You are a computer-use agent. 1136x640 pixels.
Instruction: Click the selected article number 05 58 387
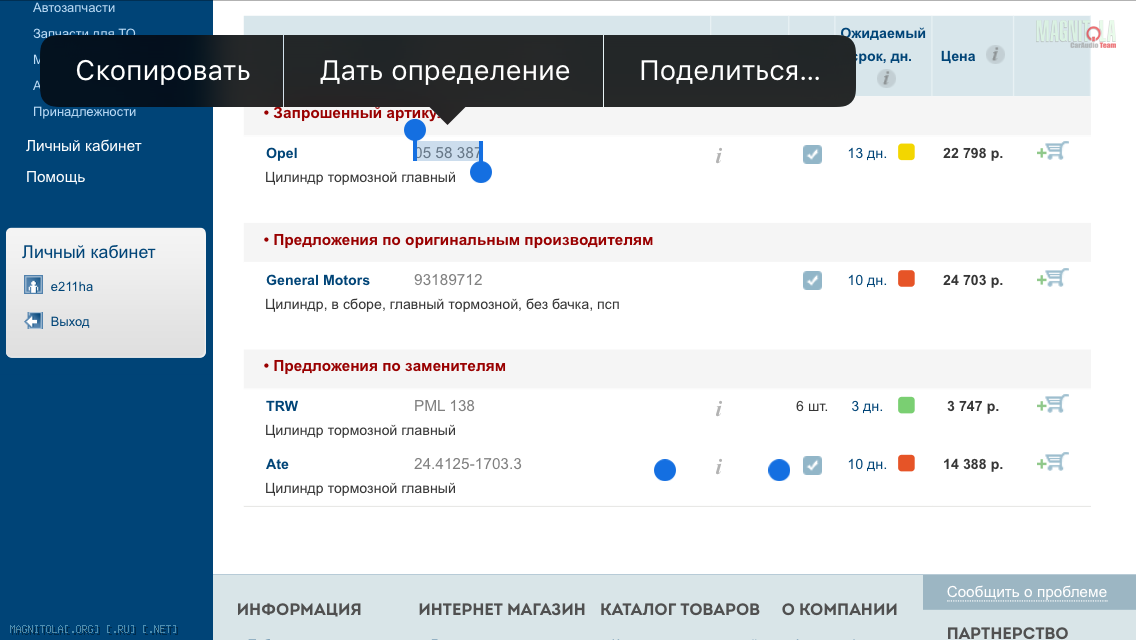point(448,152)
